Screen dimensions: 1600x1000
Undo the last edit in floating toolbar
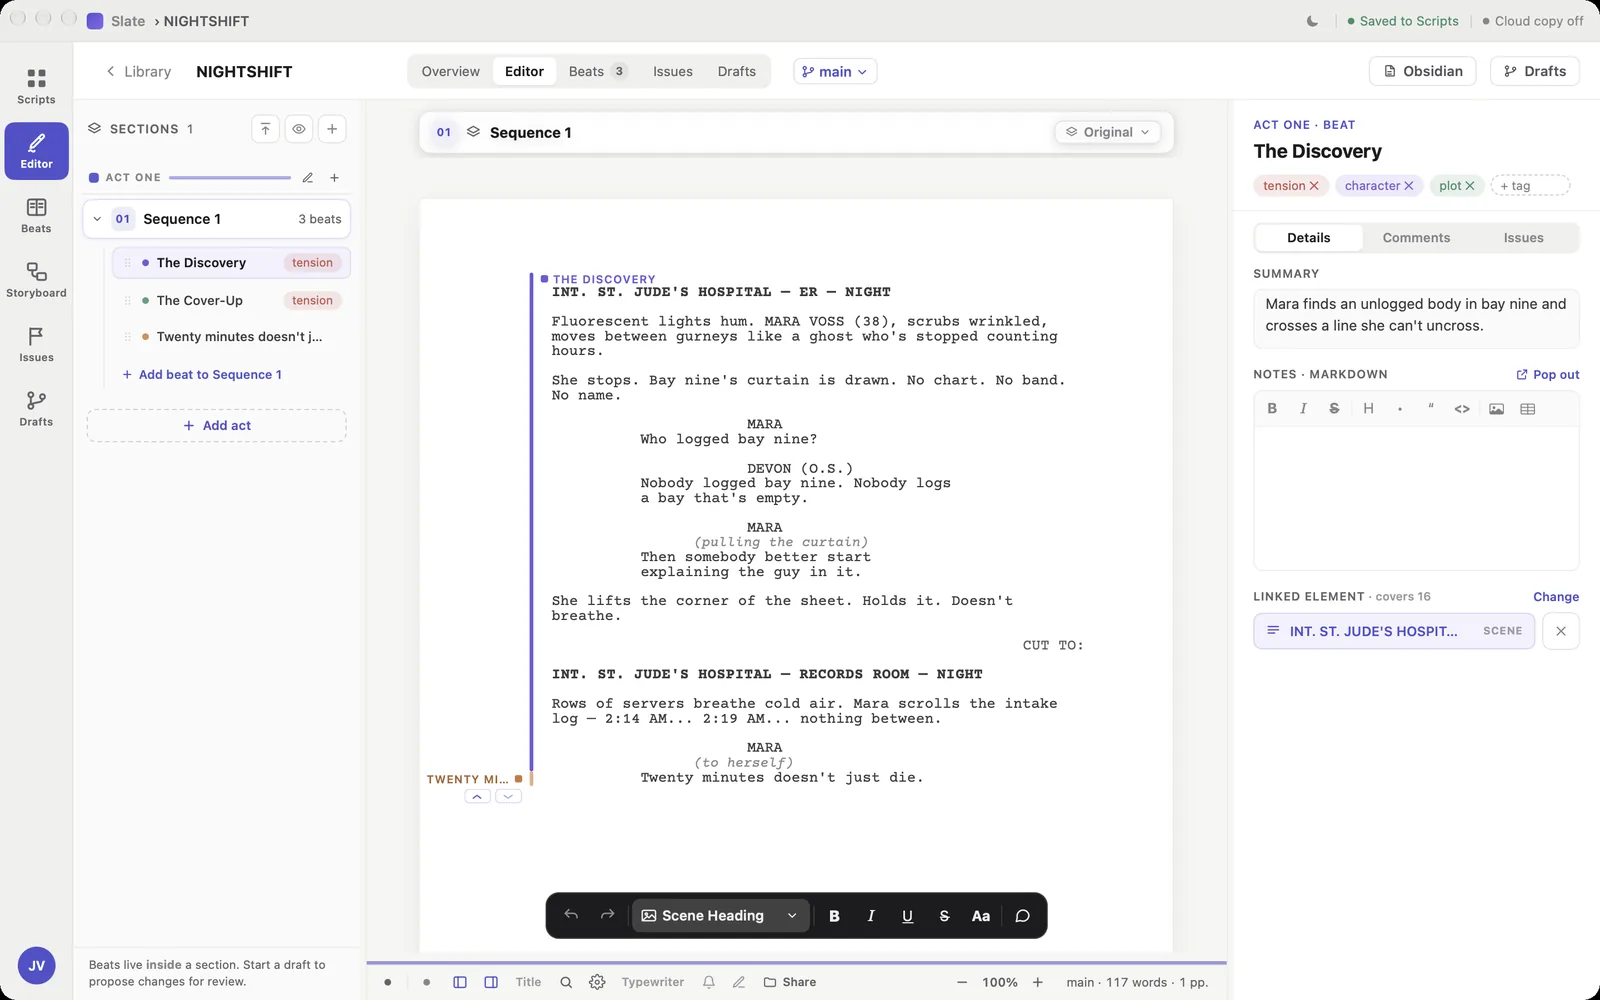[571, 915]
